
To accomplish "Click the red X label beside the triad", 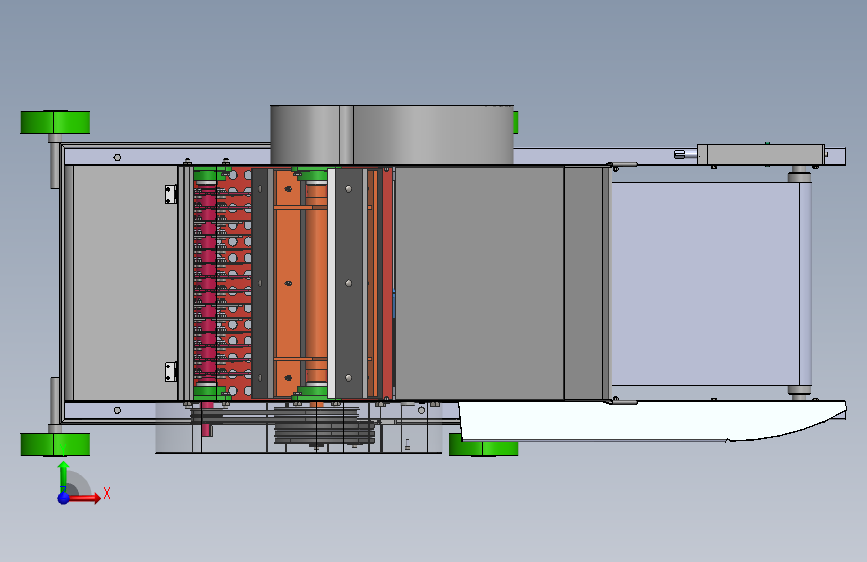I will [x=107, y=493].
